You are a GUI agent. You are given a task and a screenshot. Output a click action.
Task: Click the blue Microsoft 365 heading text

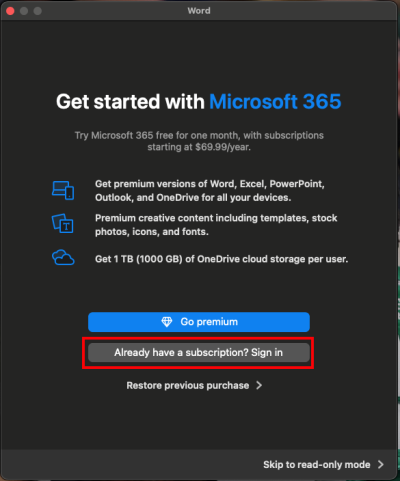coord(275,102)
